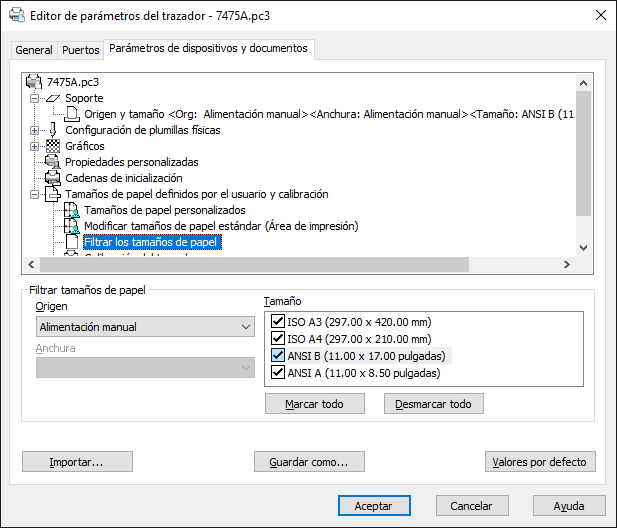Click the tree's vertical scrollbar thumb
The image size is (617, 528).
pos(584,153)
